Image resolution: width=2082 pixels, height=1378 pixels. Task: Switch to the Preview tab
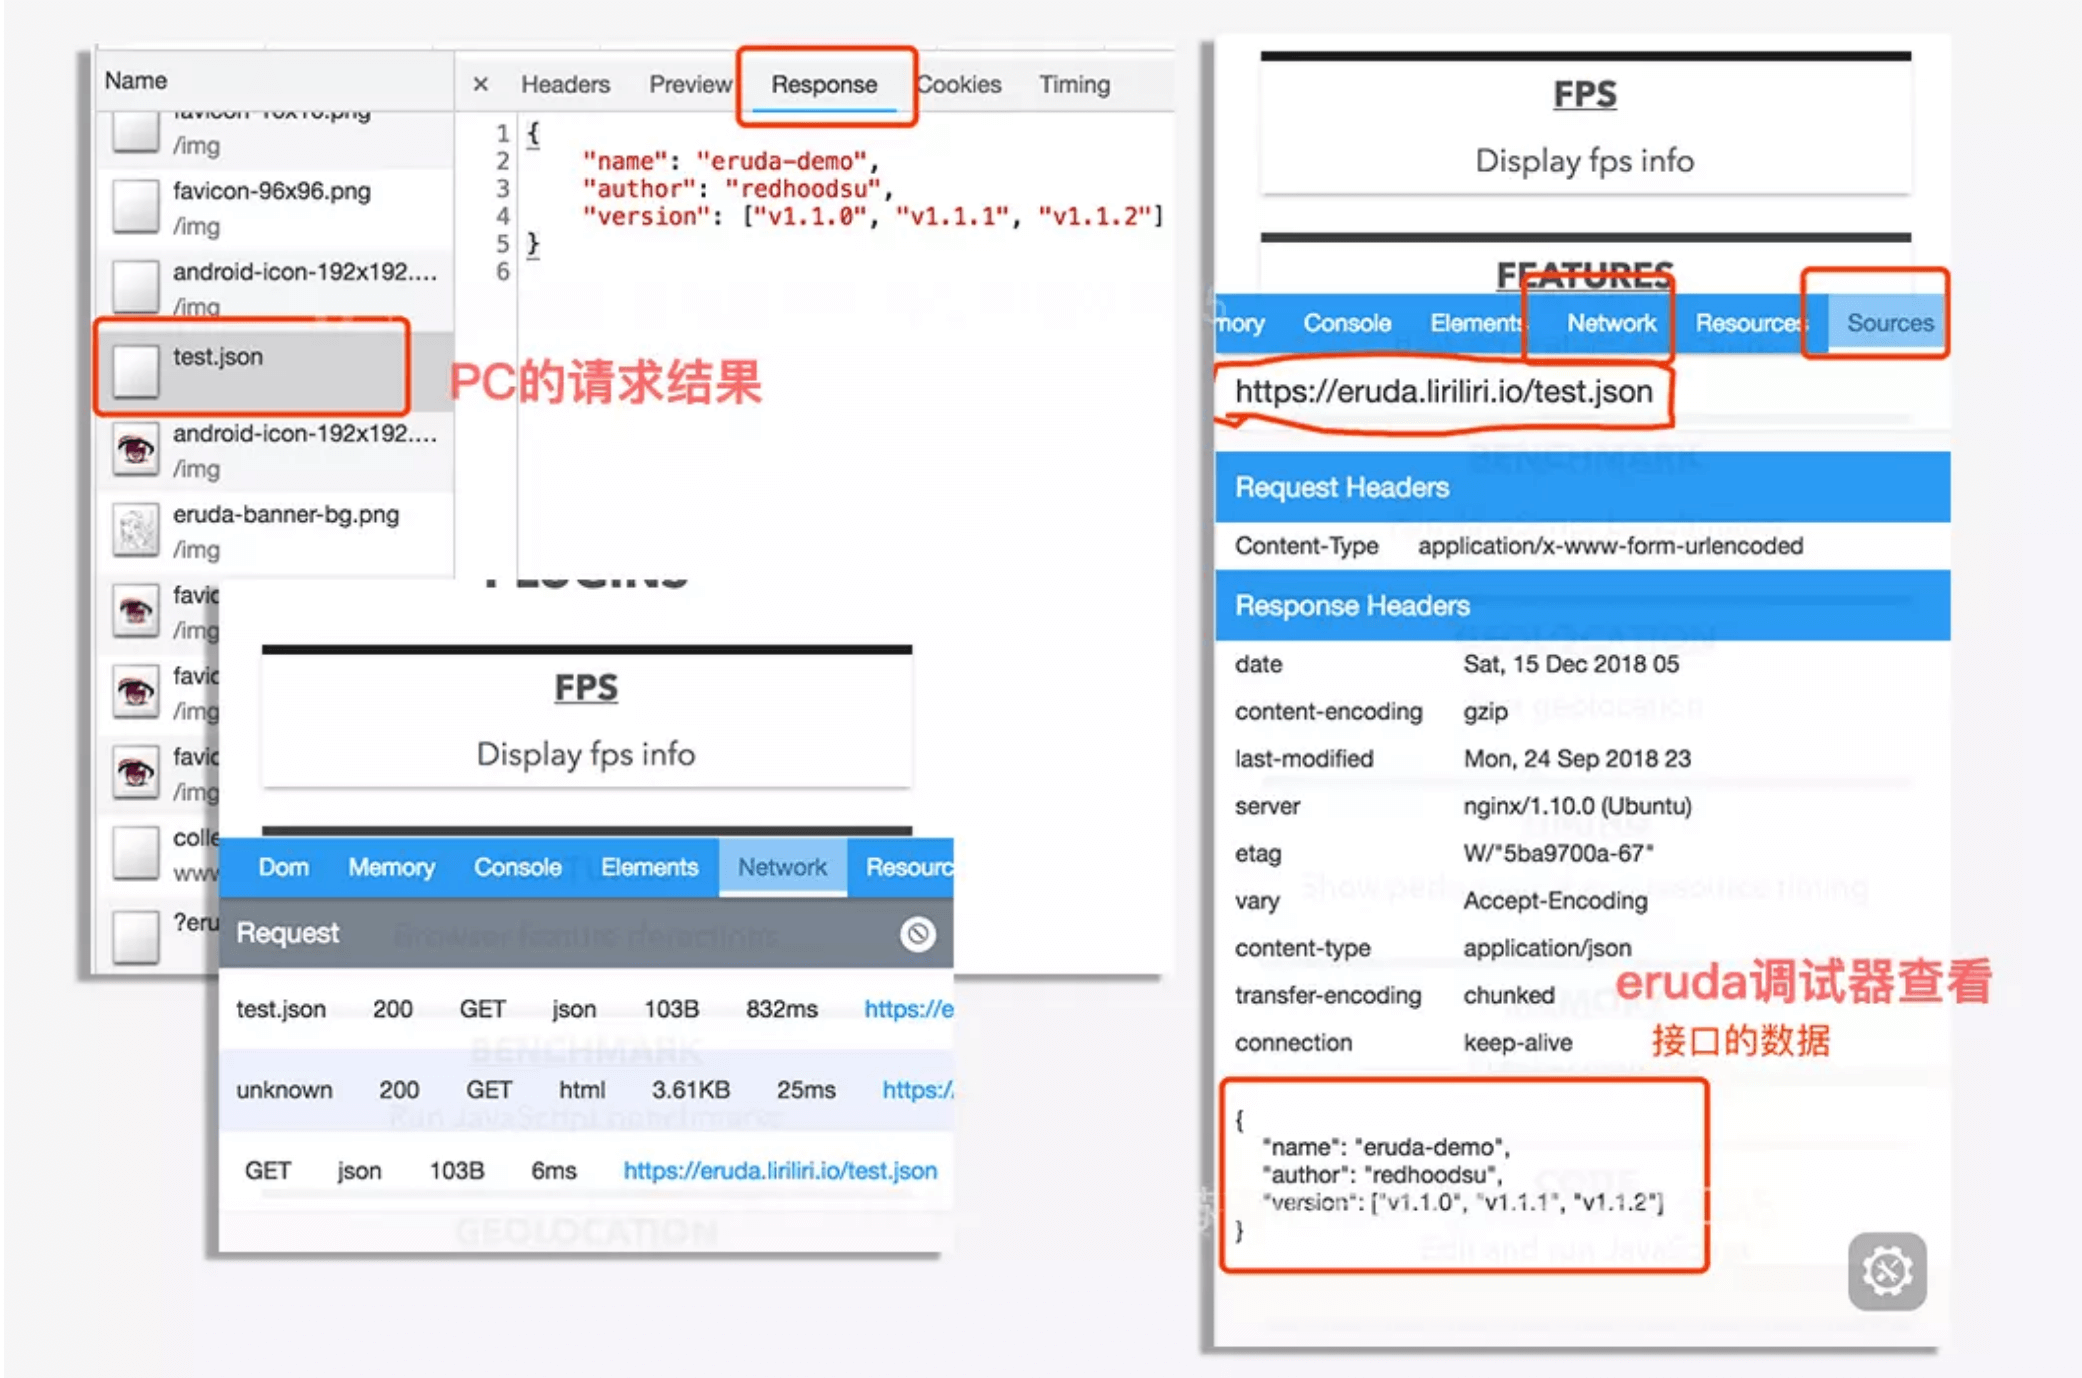(x=690, y=84)
